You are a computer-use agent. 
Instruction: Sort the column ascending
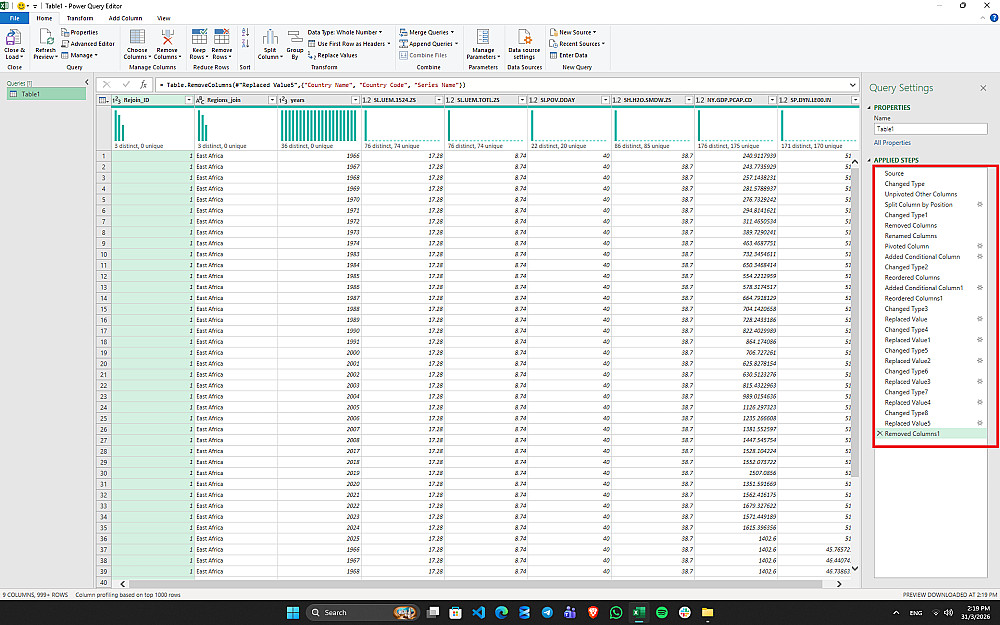coord(245,33)
